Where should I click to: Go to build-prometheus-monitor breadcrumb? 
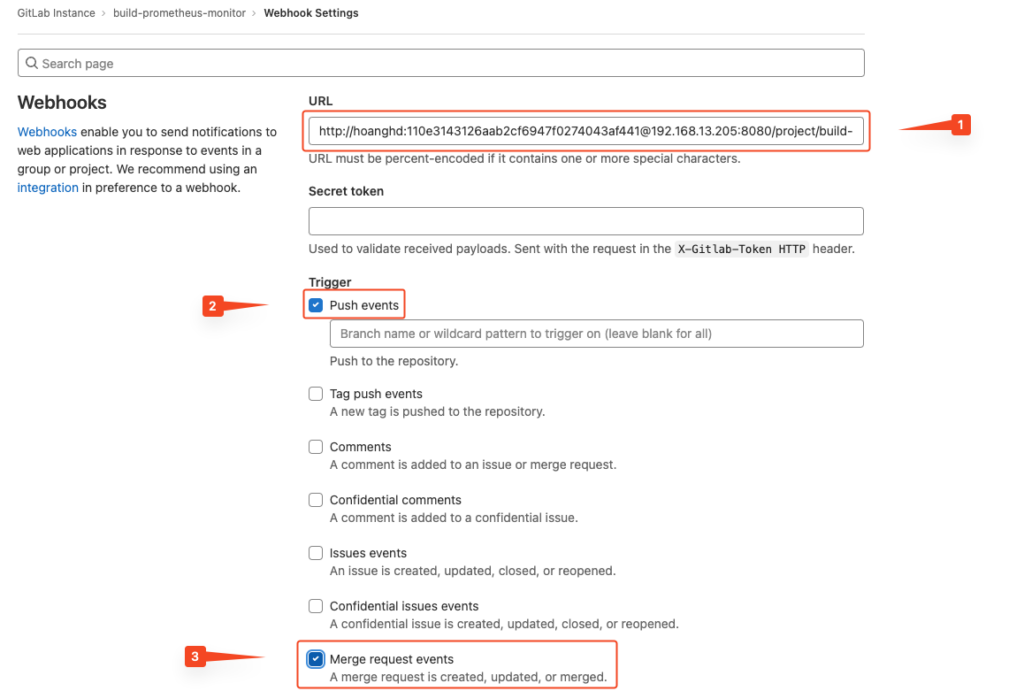pyautogui.click(x=179, y=13)
